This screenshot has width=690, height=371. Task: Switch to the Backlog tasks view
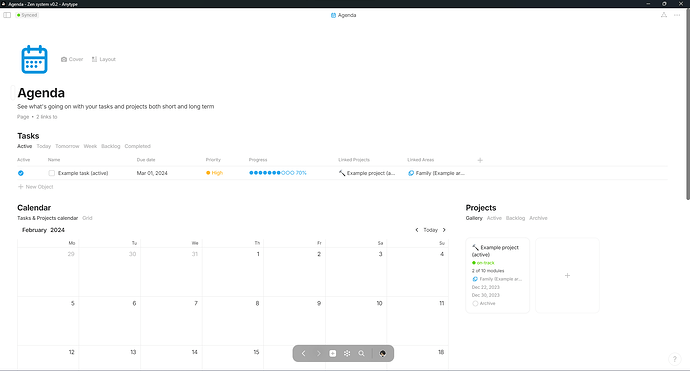coord(110,146)
